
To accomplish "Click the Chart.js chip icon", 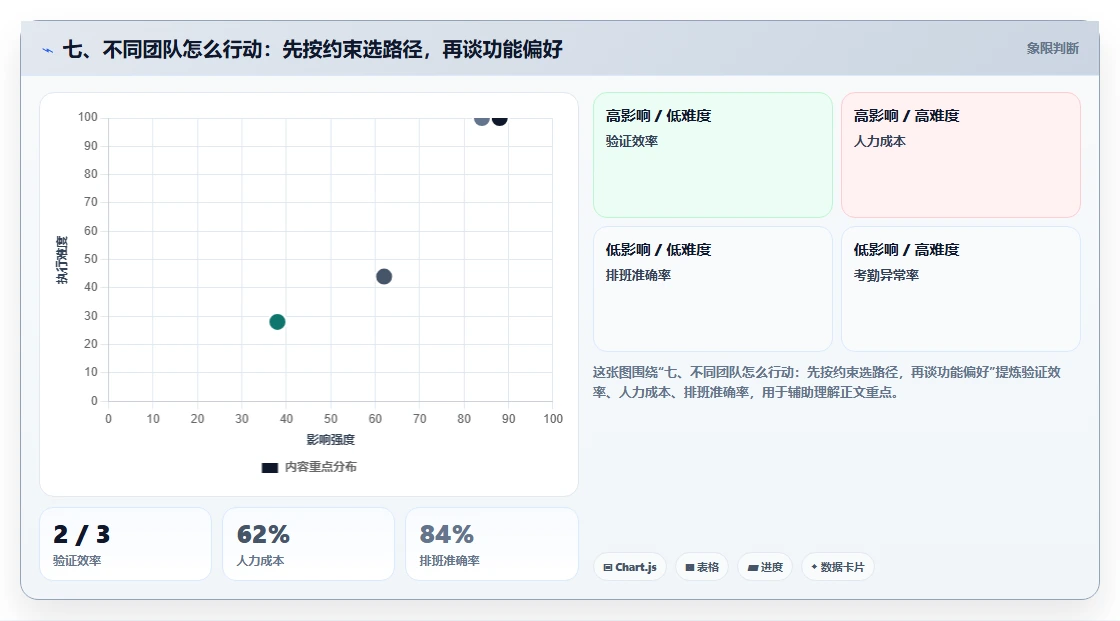I will pos(608,567).
